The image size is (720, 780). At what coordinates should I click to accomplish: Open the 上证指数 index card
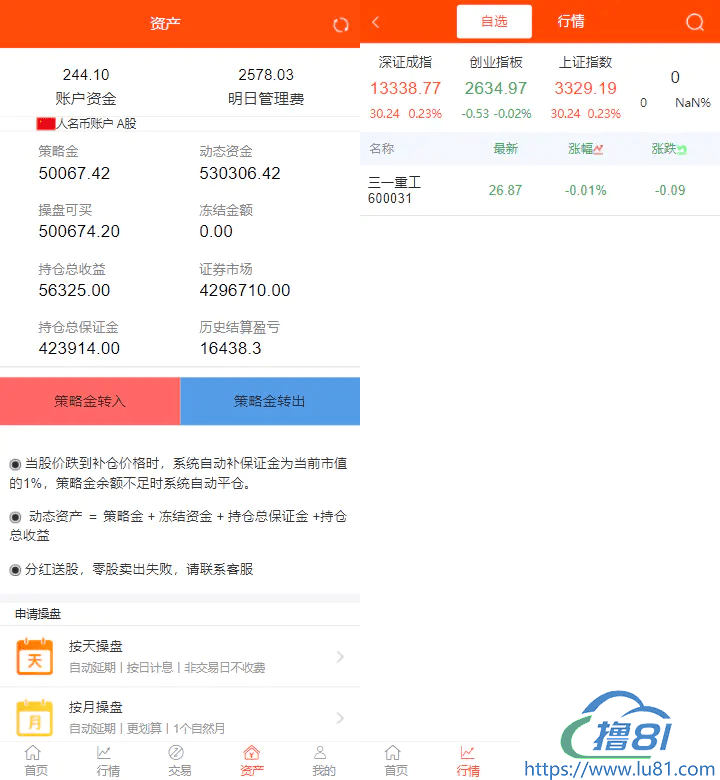(585, 88)
